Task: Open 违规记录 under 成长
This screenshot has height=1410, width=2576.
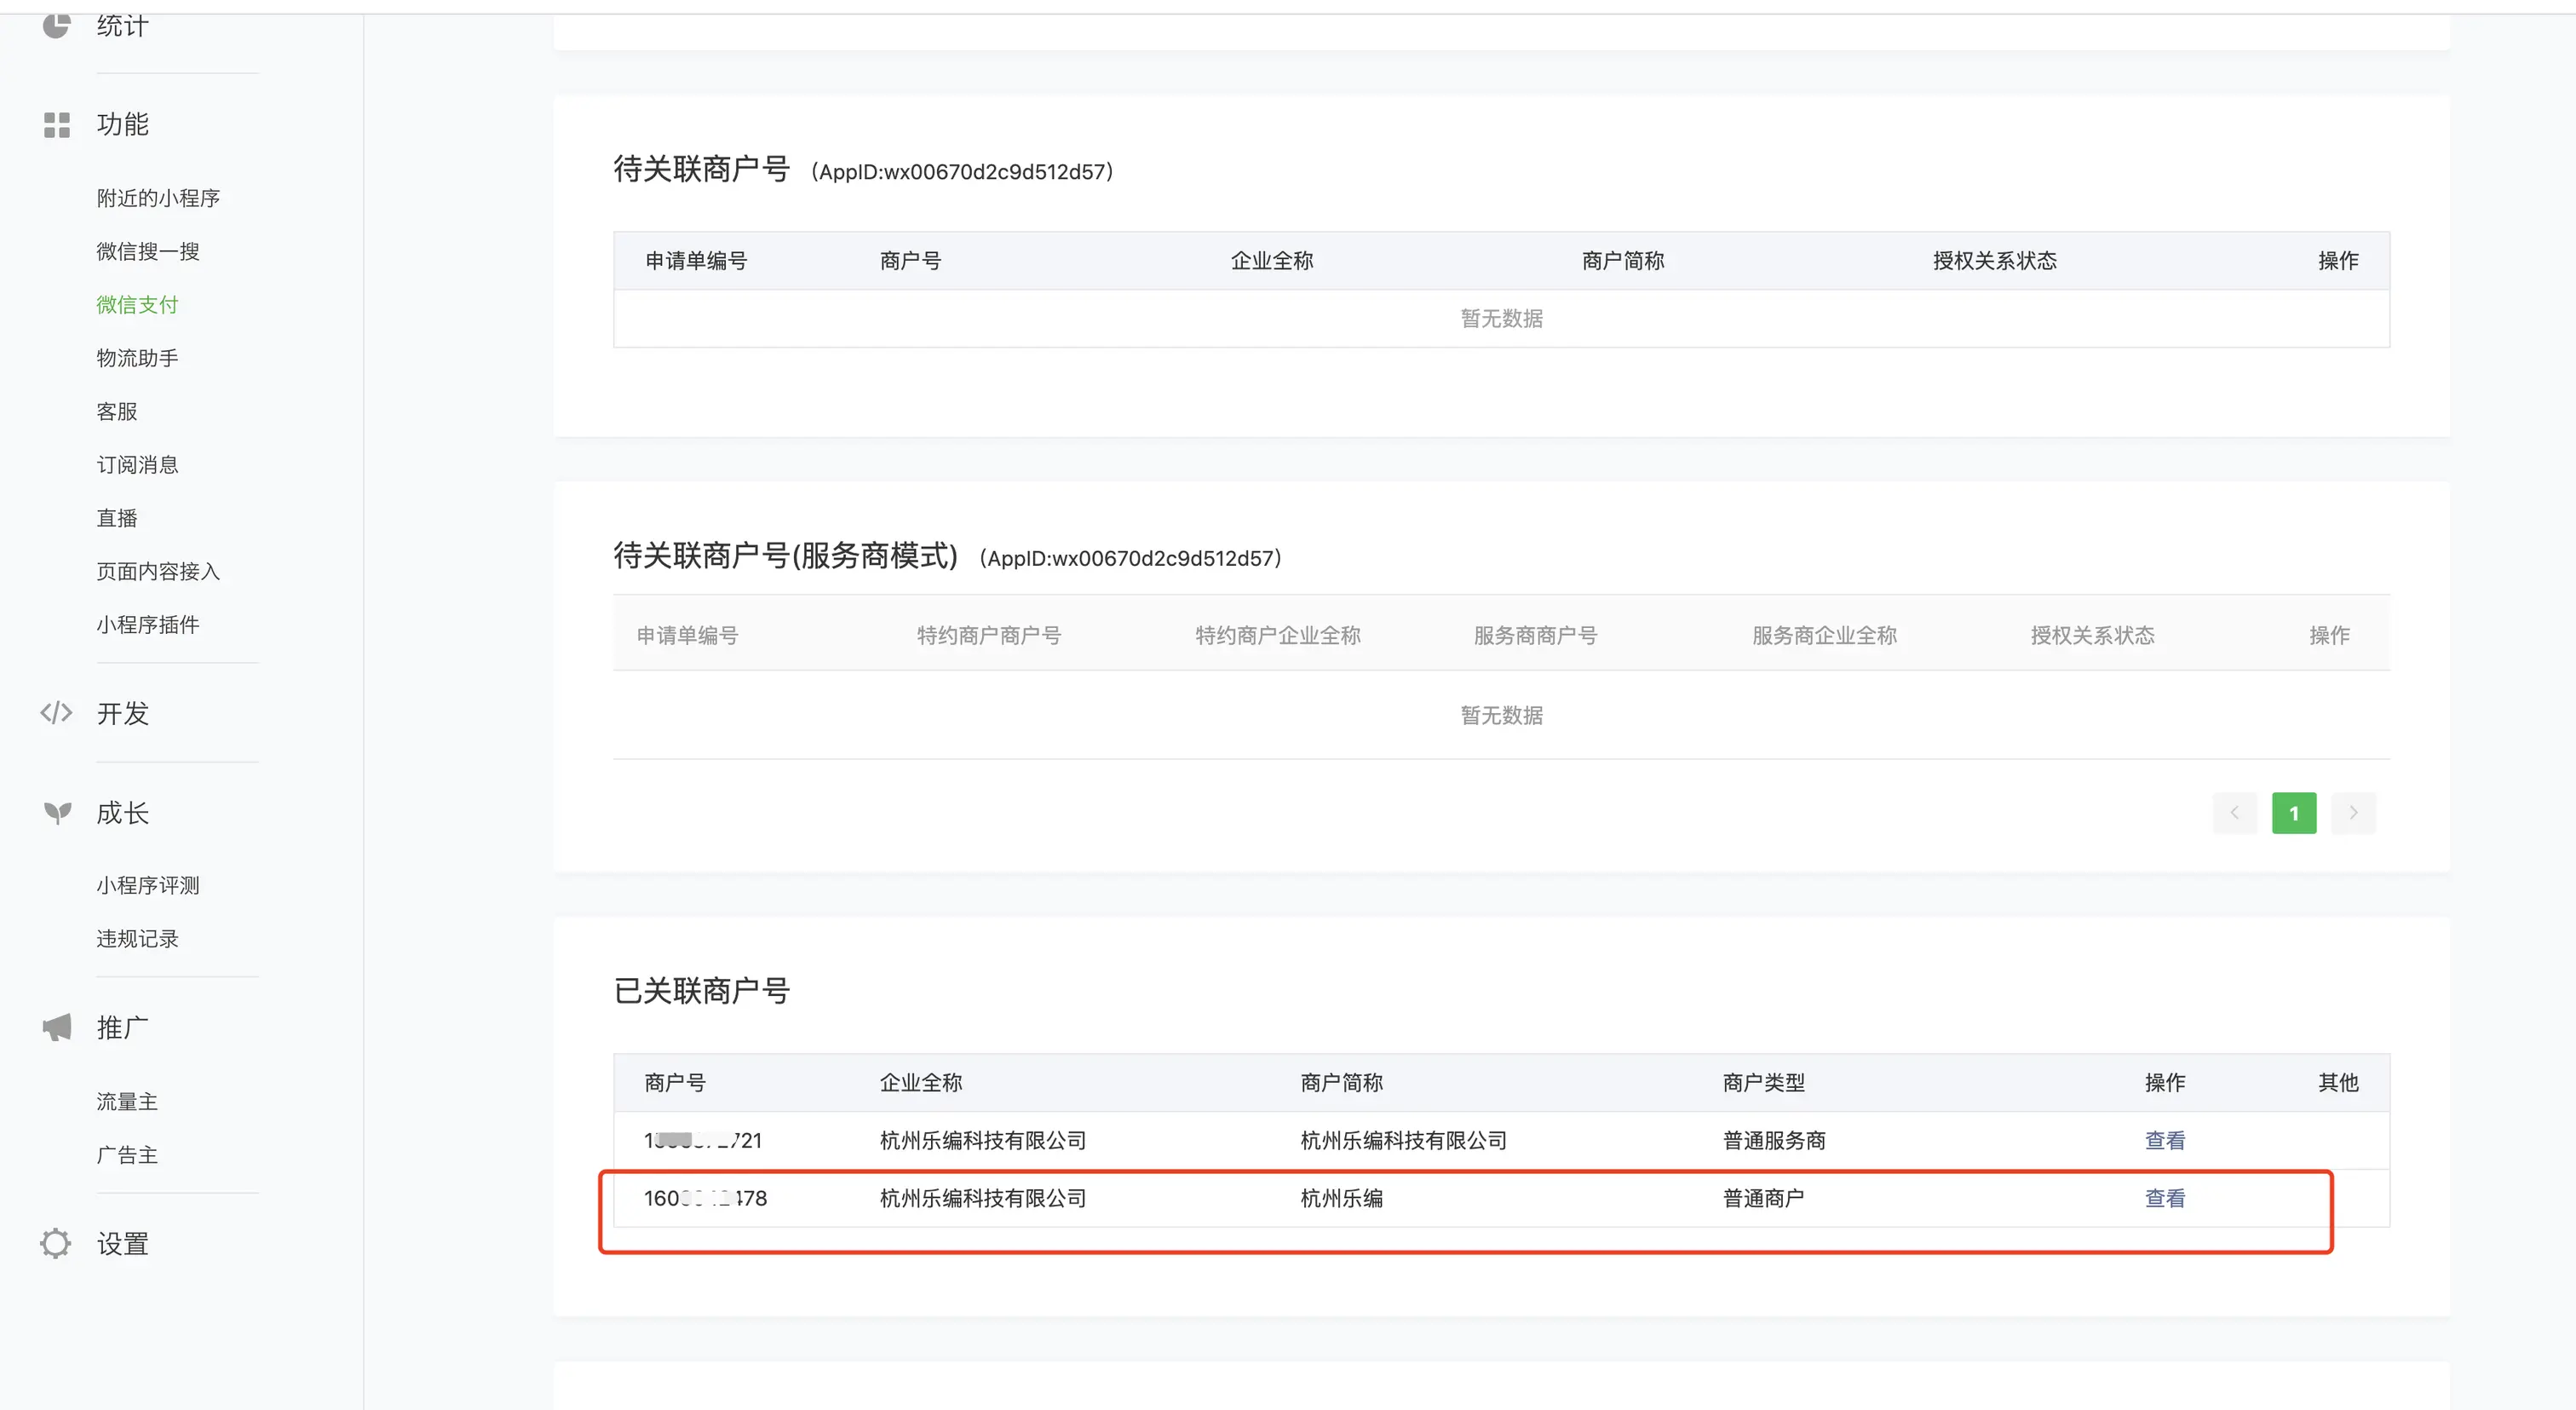Action: click(137, 939)
